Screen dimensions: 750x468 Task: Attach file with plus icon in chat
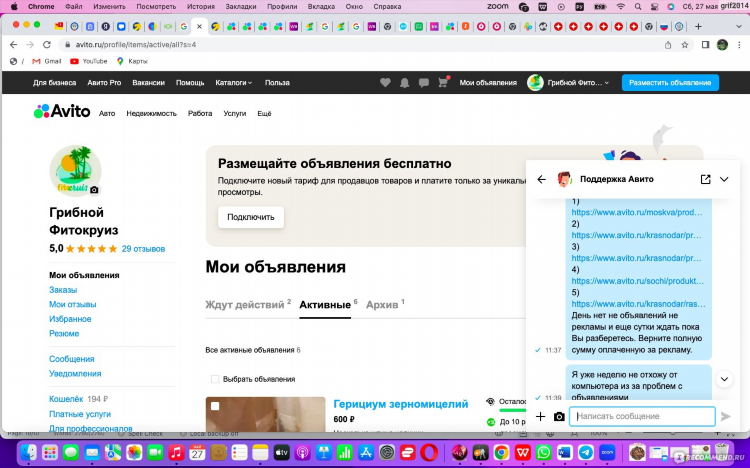click(x=540, y=416)
